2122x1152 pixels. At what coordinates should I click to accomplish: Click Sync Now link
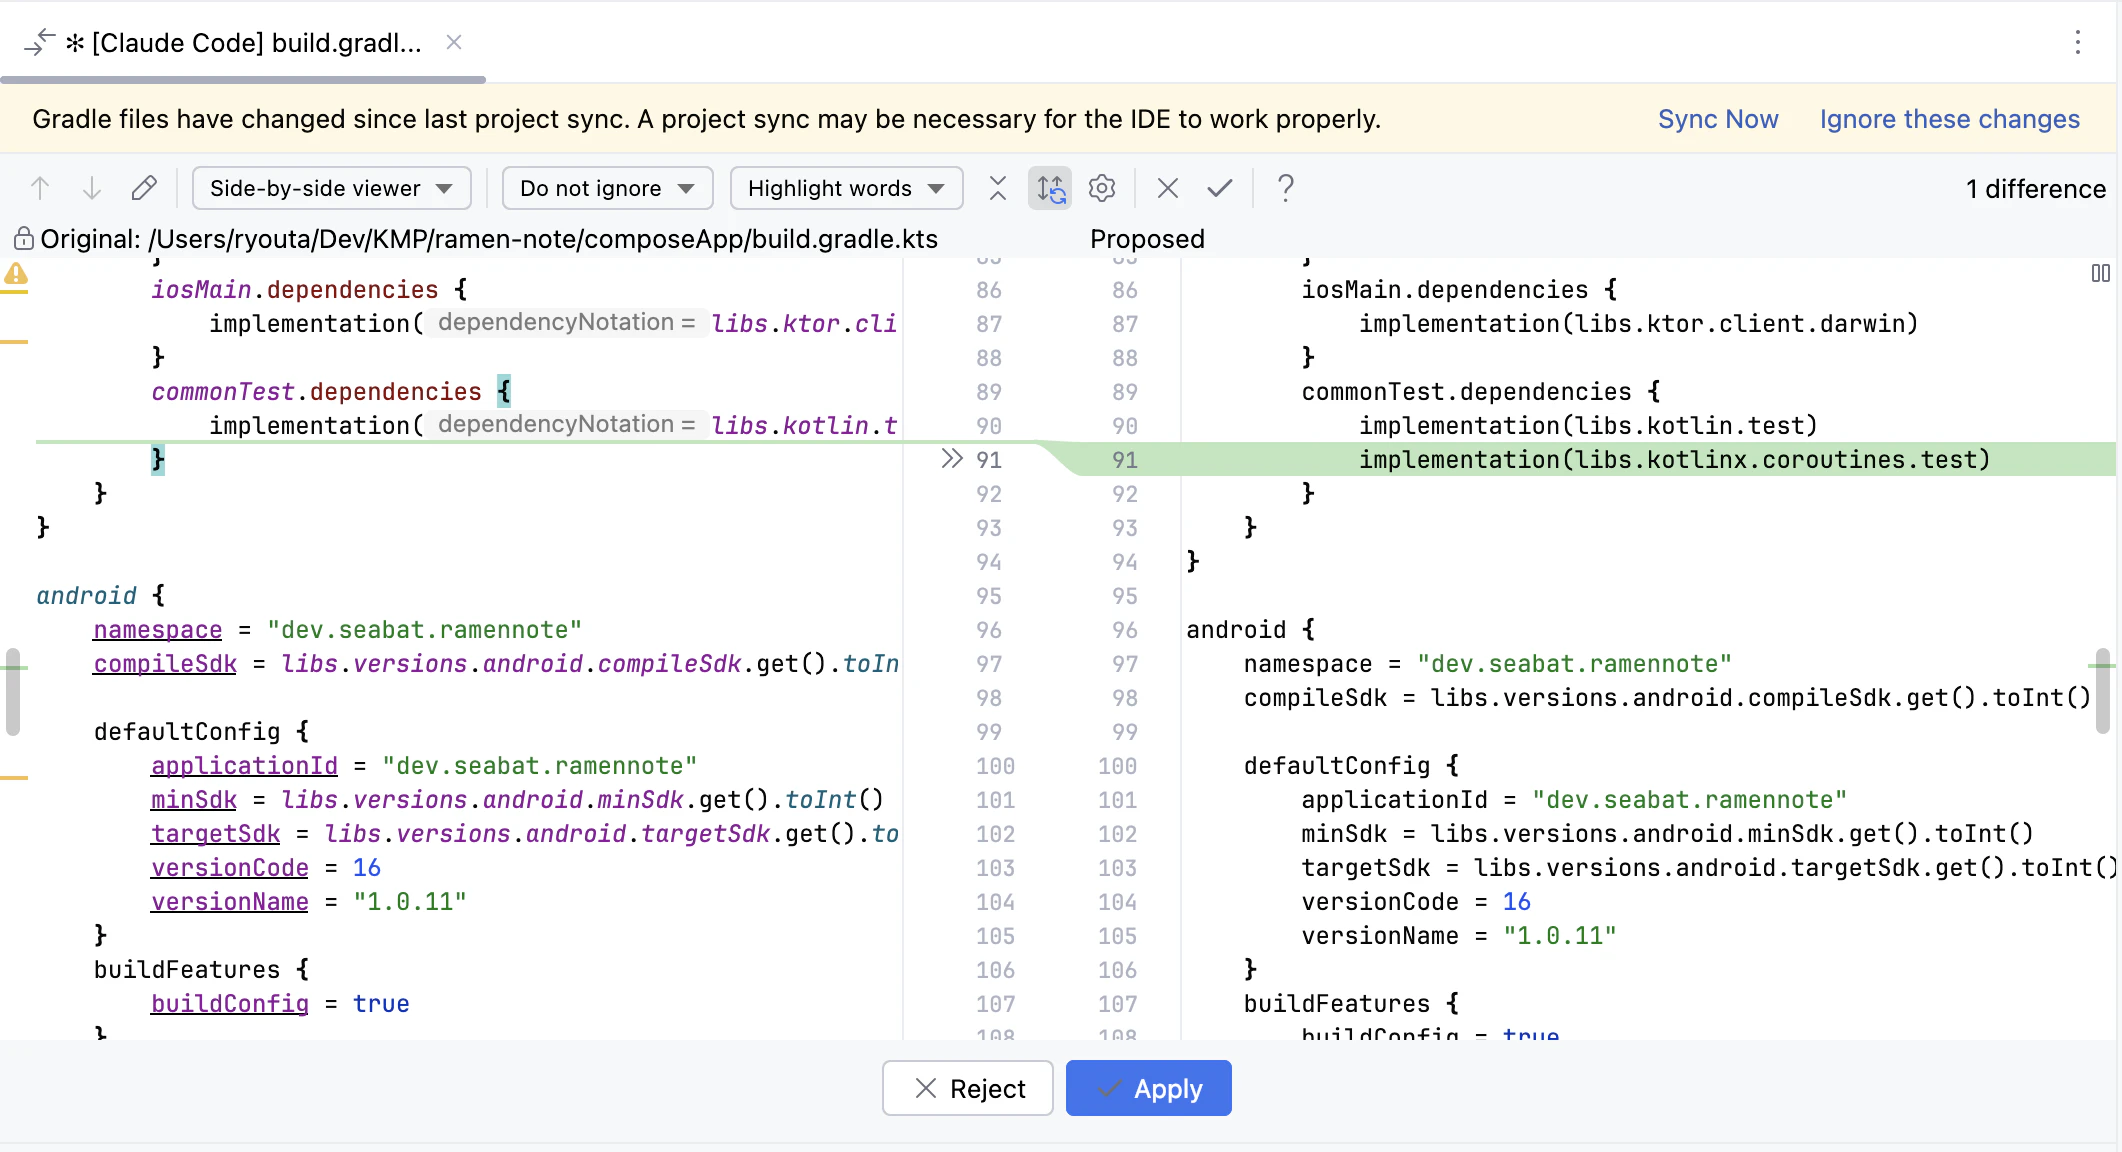click(x=1718, y=119)
